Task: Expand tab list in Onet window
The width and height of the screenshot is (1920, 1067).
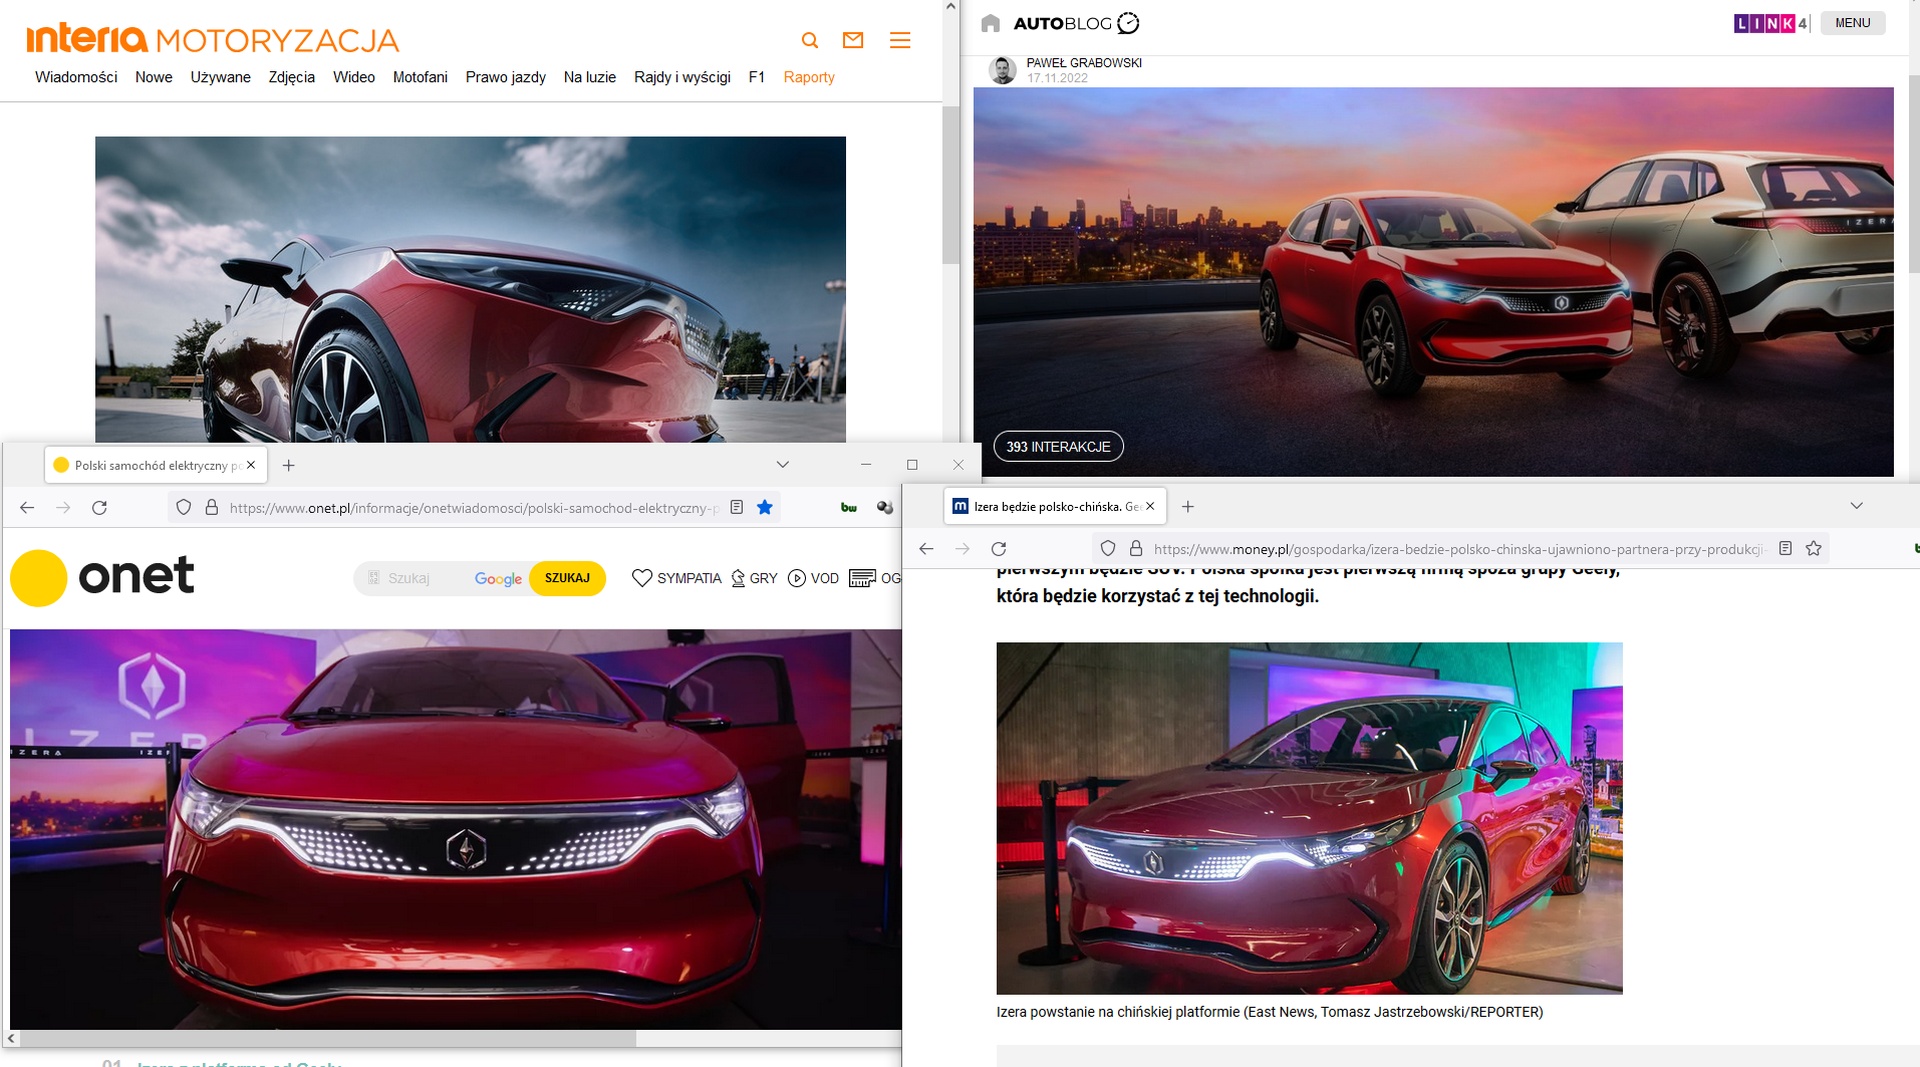Action: tap(783, 465)
